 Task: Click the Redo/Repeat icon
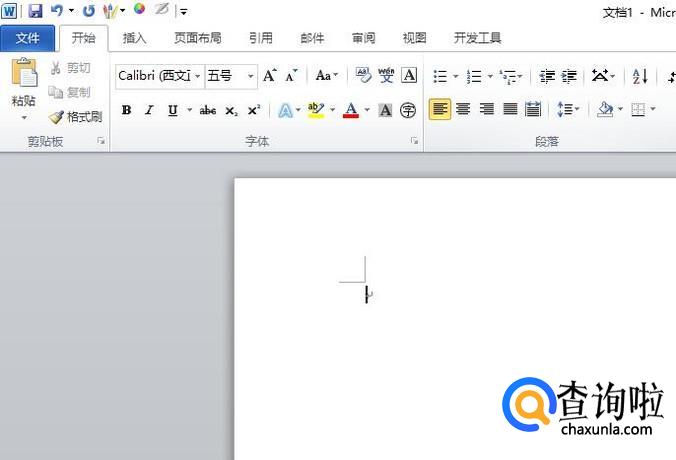[88, 11]
